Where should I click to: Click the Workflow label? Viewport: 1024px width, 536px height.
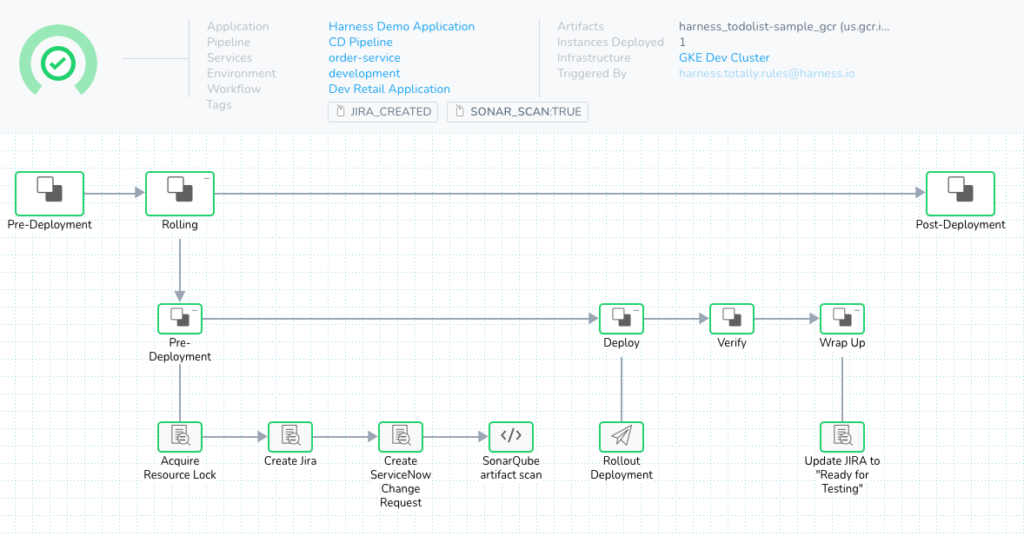tap(234, 89)
